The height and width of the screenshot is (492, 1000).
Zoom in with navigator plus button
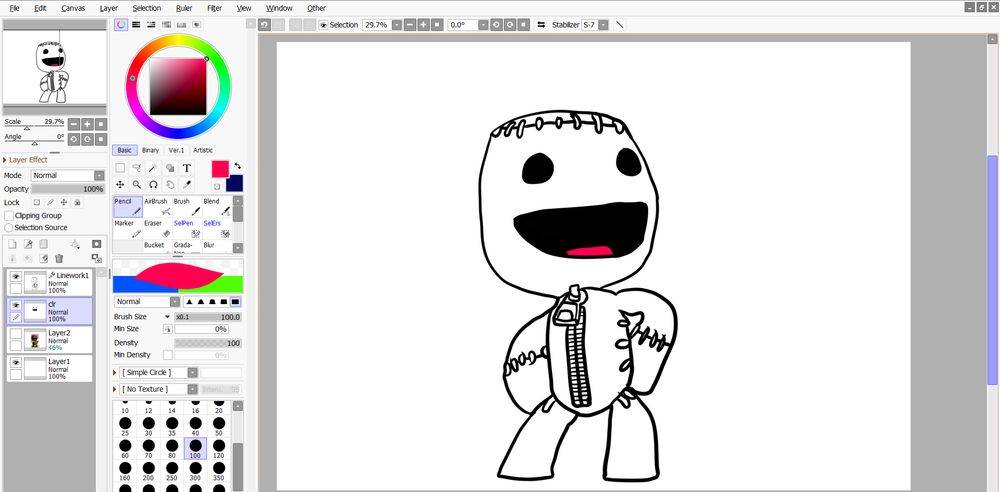click(87, 124)
